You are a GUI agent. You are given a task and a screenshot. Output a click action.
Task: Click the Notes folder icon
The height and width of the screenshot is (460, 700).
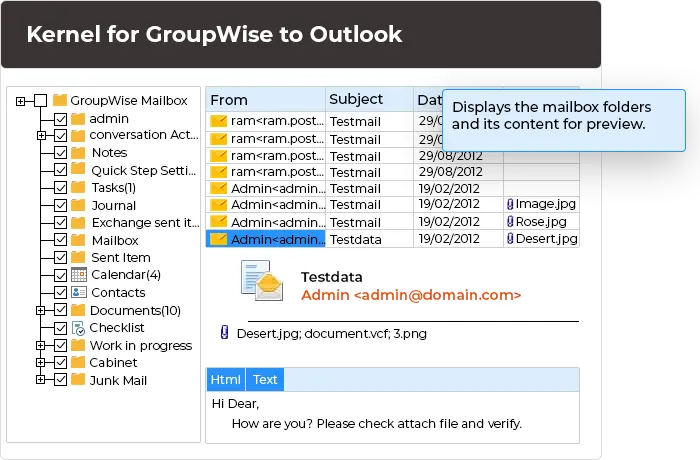[x=78, y=153]
